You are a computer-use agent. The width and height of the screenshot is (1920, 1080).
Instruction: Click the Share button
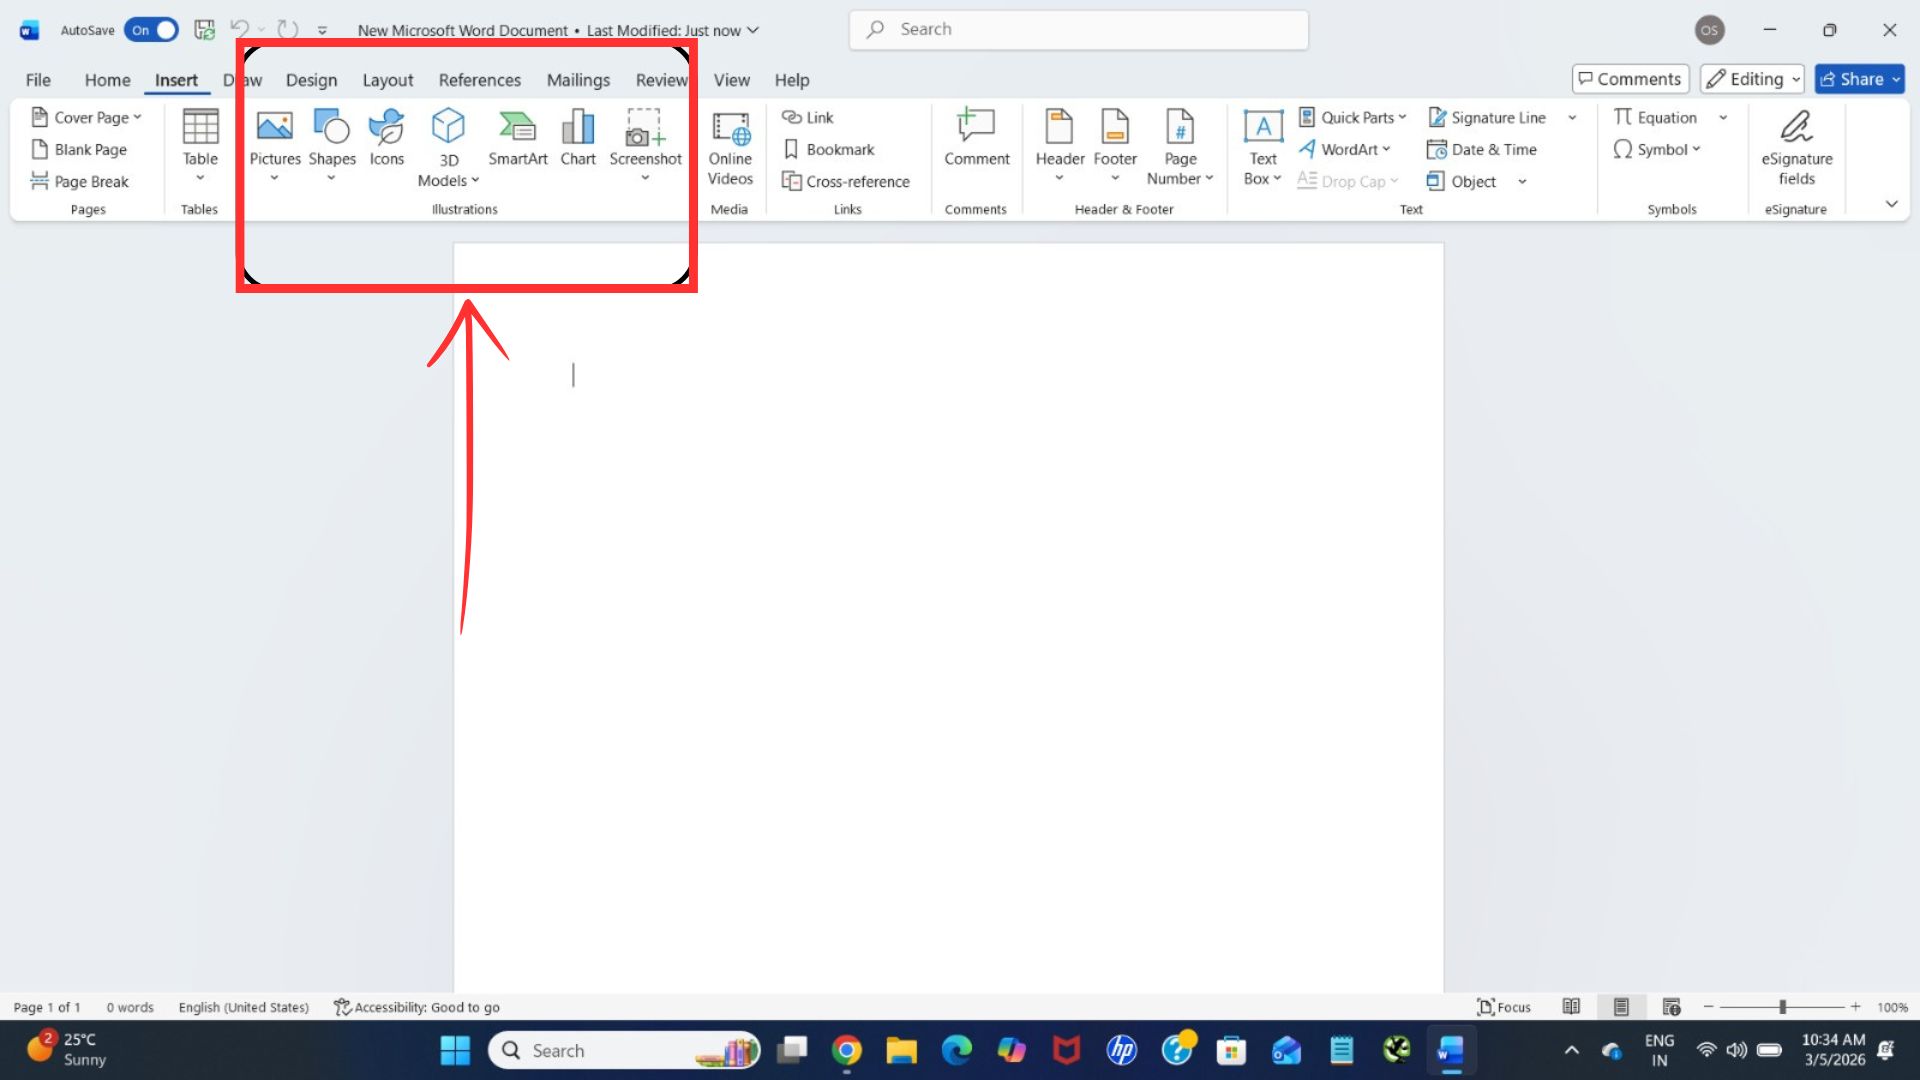(x=1851, y=79)
